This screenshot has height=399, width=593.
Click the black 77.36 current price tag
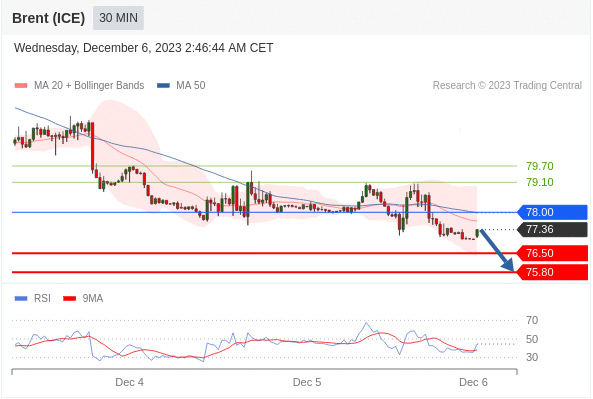pos(552,229)
